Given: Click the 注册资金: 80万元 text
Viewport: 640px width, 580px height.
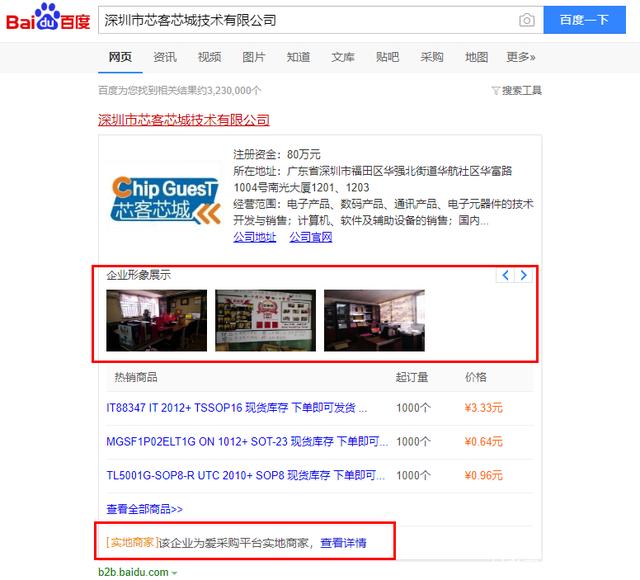Looking at the screenshot, I should pos(277,154).
